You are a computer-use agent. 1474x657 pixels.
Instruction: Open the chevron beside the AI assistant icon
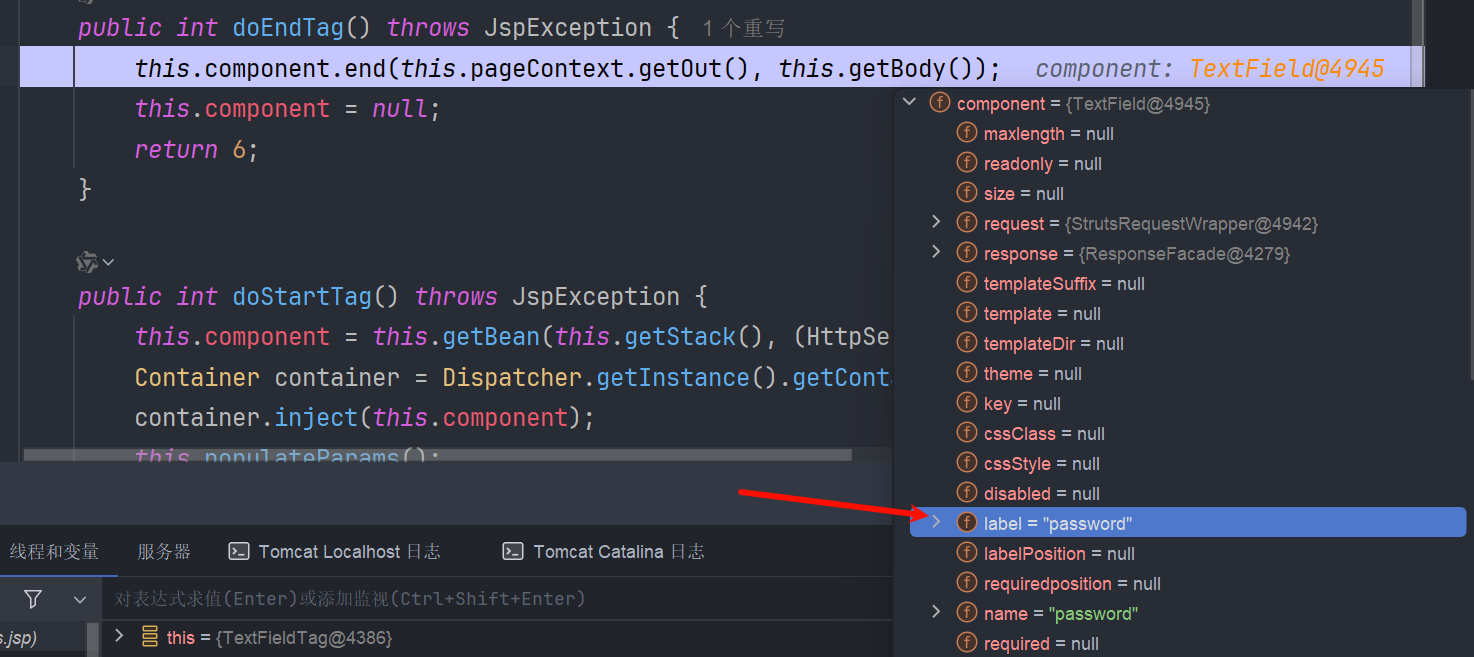click(x=108, y=262)
